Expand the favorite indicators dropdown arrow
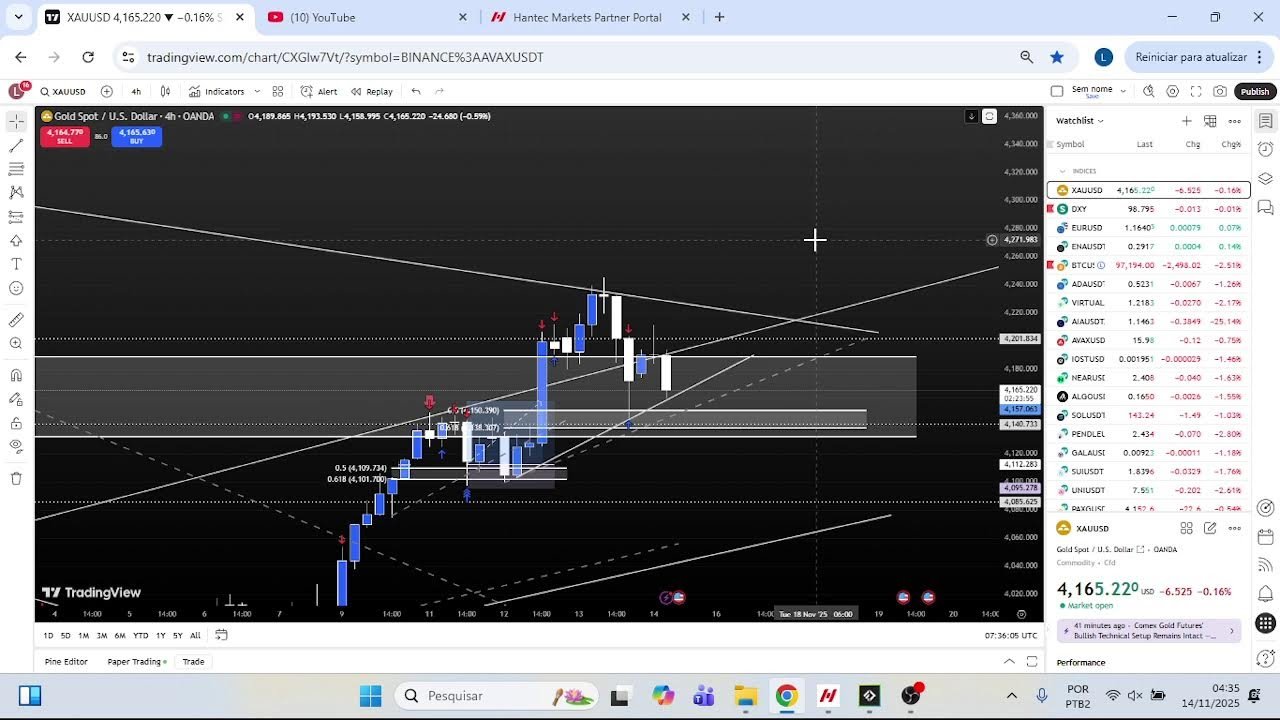1280x720 pixels. (257, 91)
